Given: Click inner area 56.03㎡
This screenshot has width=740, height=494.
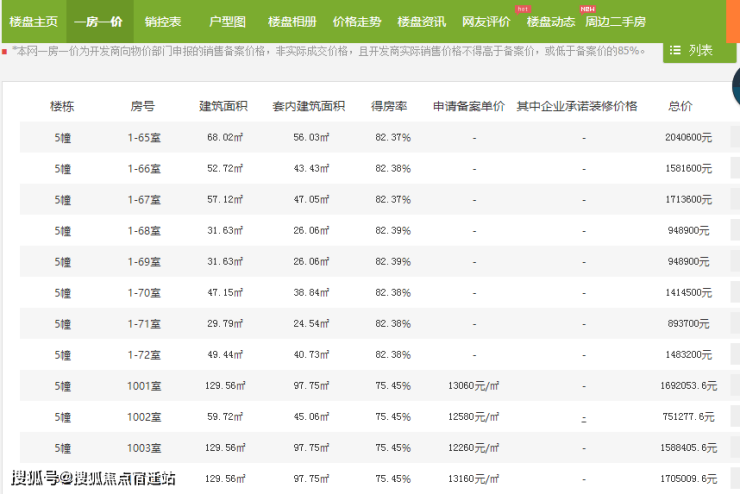Looking at the screenshot, I should (311, 137).
